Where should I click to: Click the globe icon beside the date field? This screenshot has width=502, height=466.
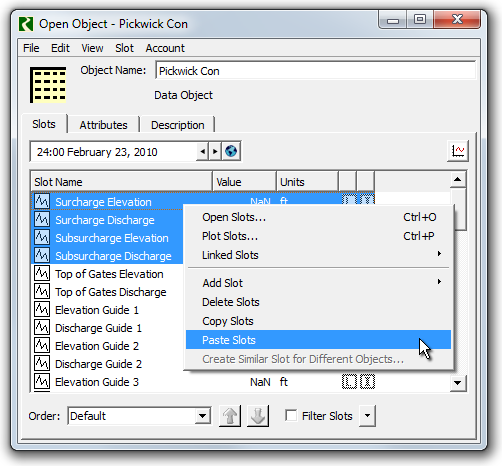[x=231, y=151]
